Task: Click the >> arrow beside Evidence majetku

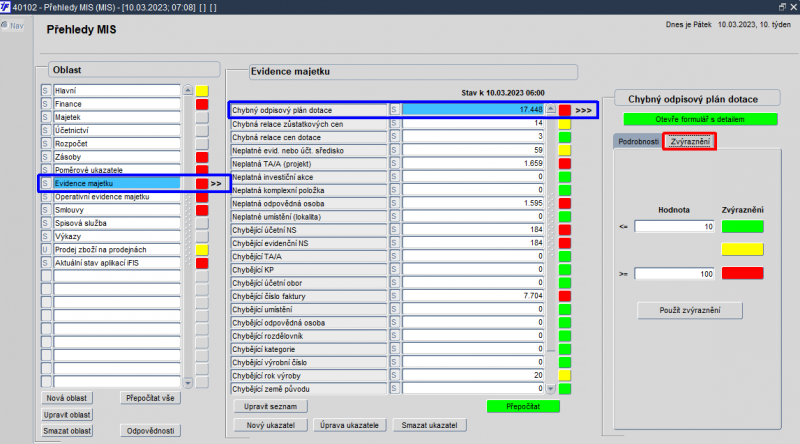Action: pyautogui.click(x=216, y=183)
